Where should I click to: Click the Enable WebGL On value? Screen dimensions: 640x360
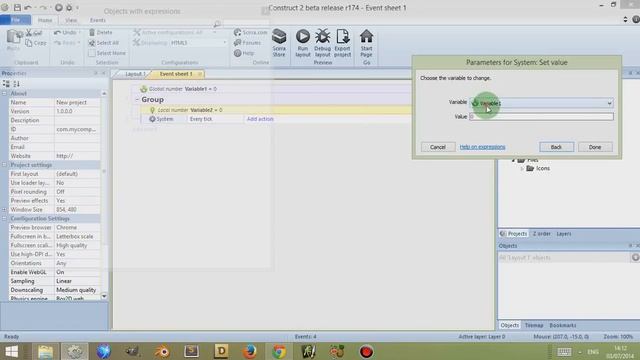coord(77,272)
